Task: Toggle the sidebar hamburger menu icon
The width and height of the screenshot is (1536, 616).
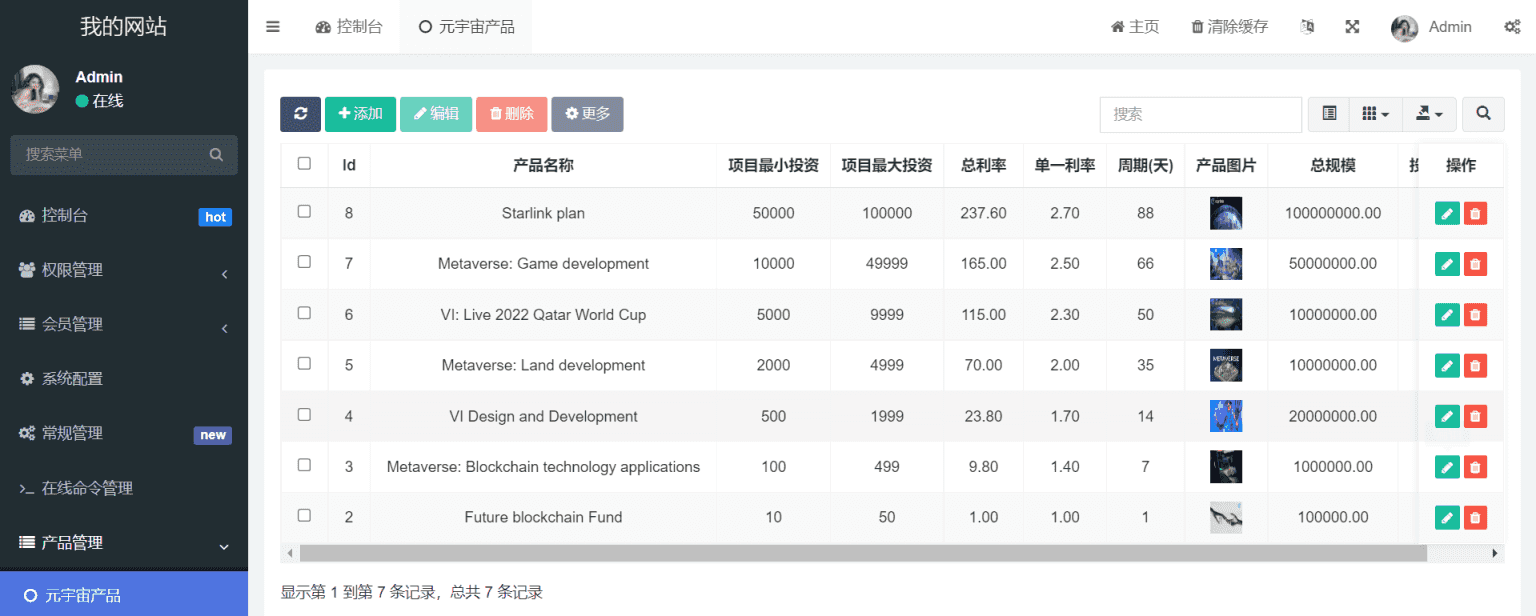Action: click(x=273, y=27)
